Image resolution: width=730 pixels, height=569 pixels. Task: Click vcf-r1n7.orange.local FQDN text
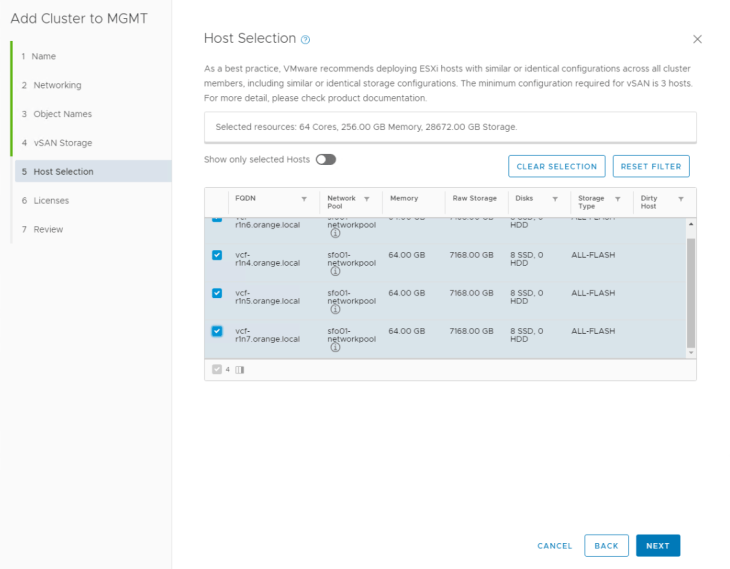pyautogui.click(x=267, y=335)
